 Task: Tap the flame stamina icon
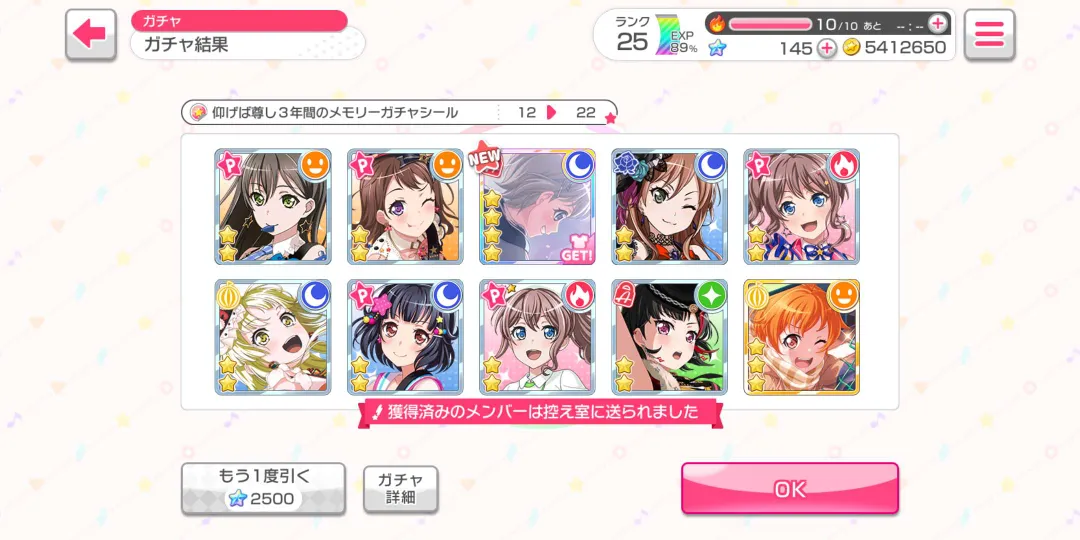tap(717, 24)
